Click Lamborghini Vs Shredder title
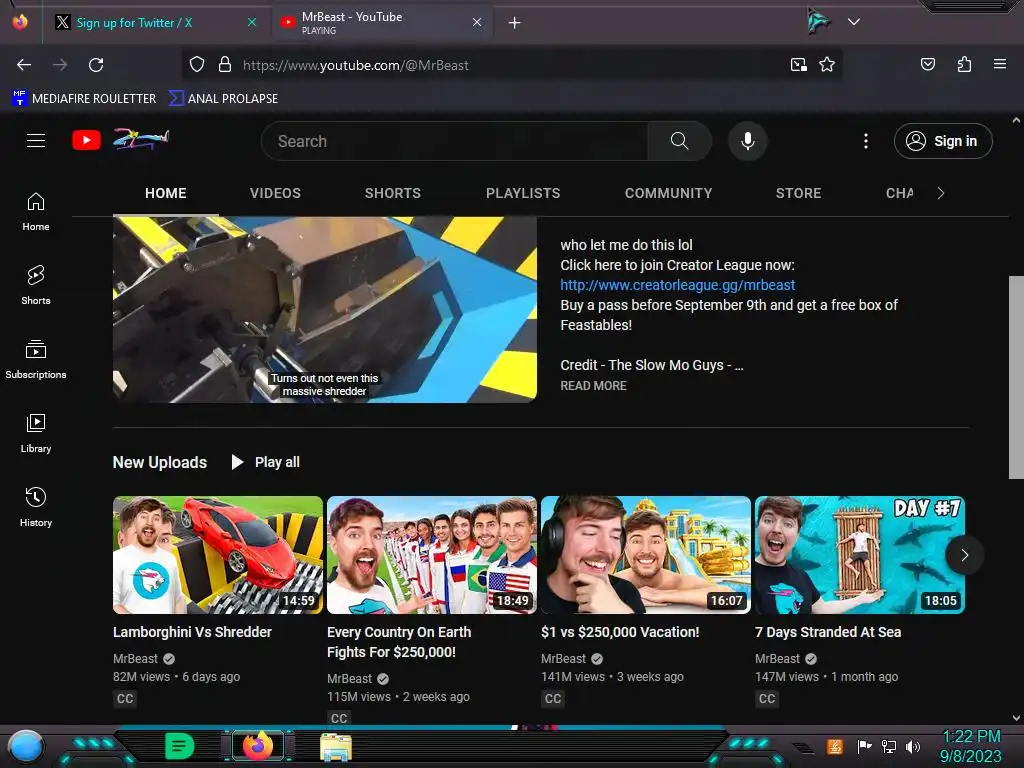The height and width of the screenshot is (768, 1024). pyautogui.click(x=192, y=632)
